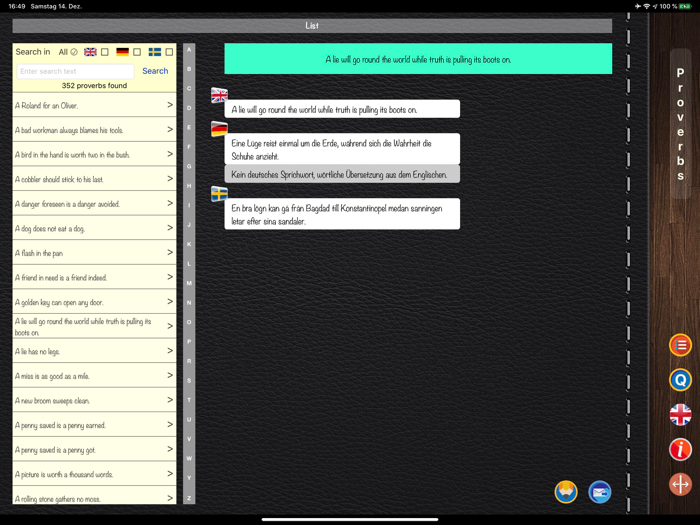Tap the German translation 'Eine Lüge reist' box
The height and width of the screenshot is (525, 700).
click(x=342, y=149)
